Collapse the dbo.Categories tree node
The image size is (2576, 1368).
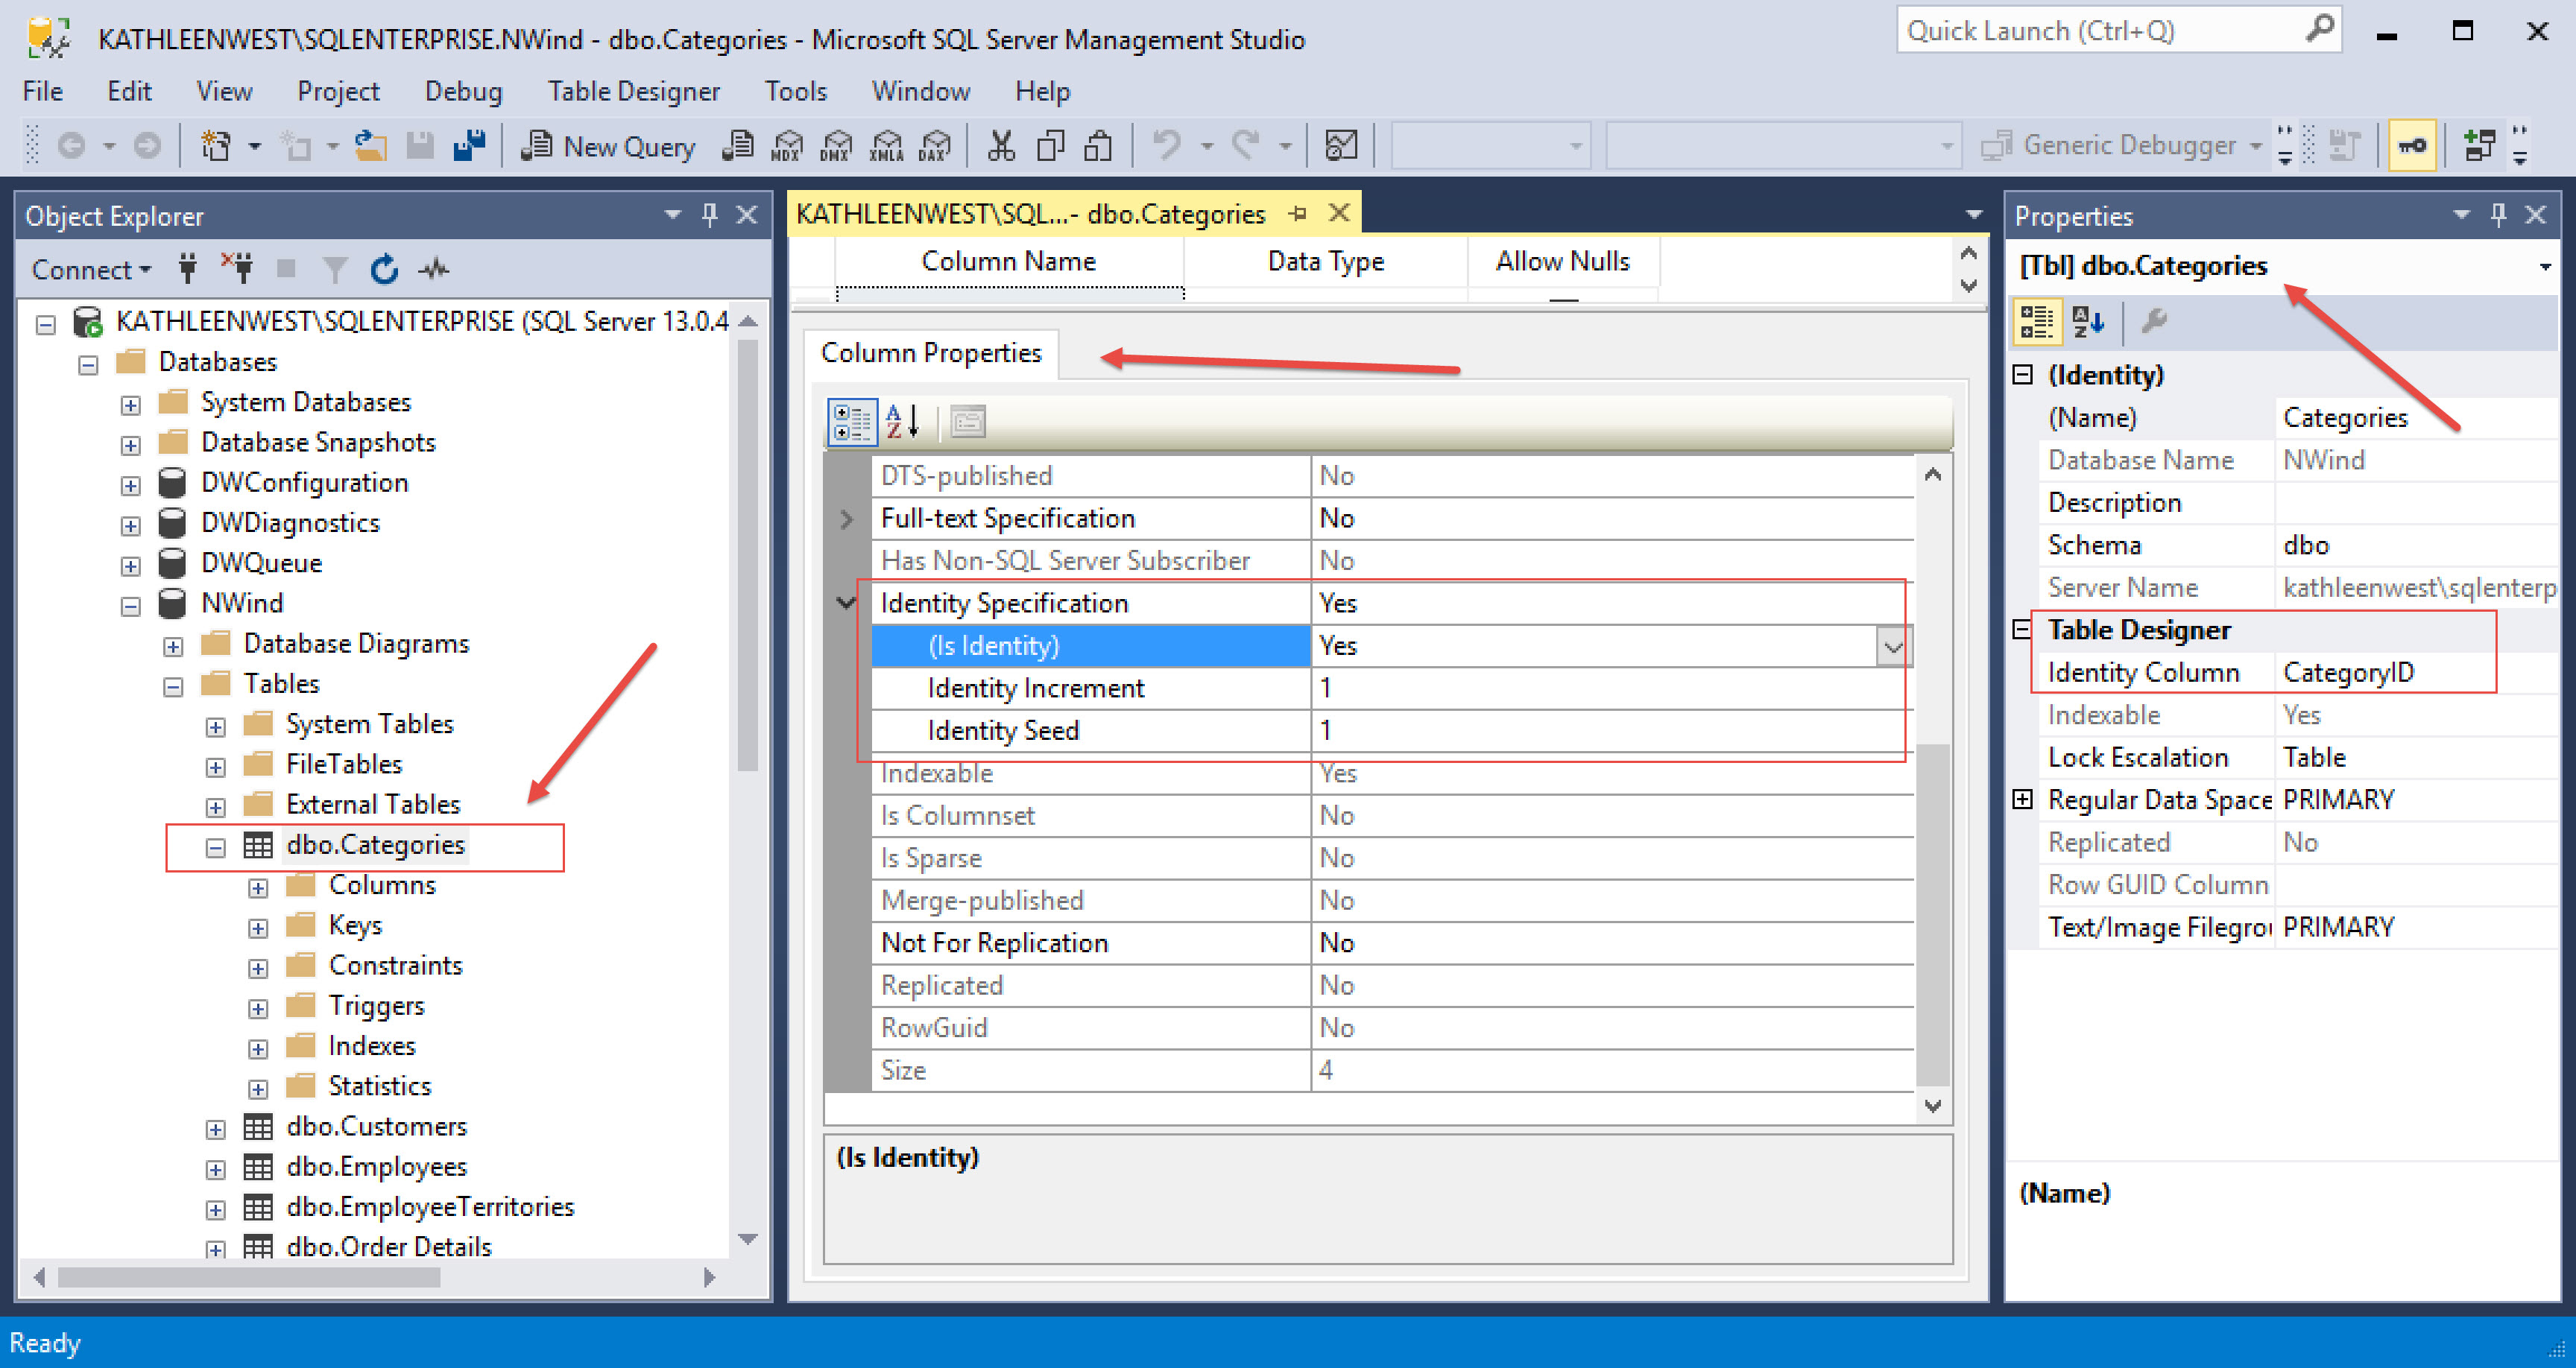click(215, 848)
